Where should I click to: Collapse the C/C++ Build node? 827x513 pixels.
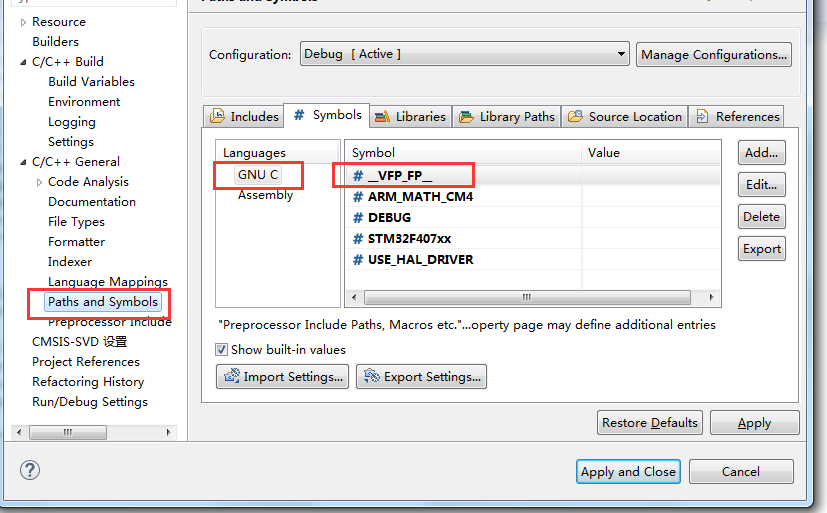click(x=23, y=62)
